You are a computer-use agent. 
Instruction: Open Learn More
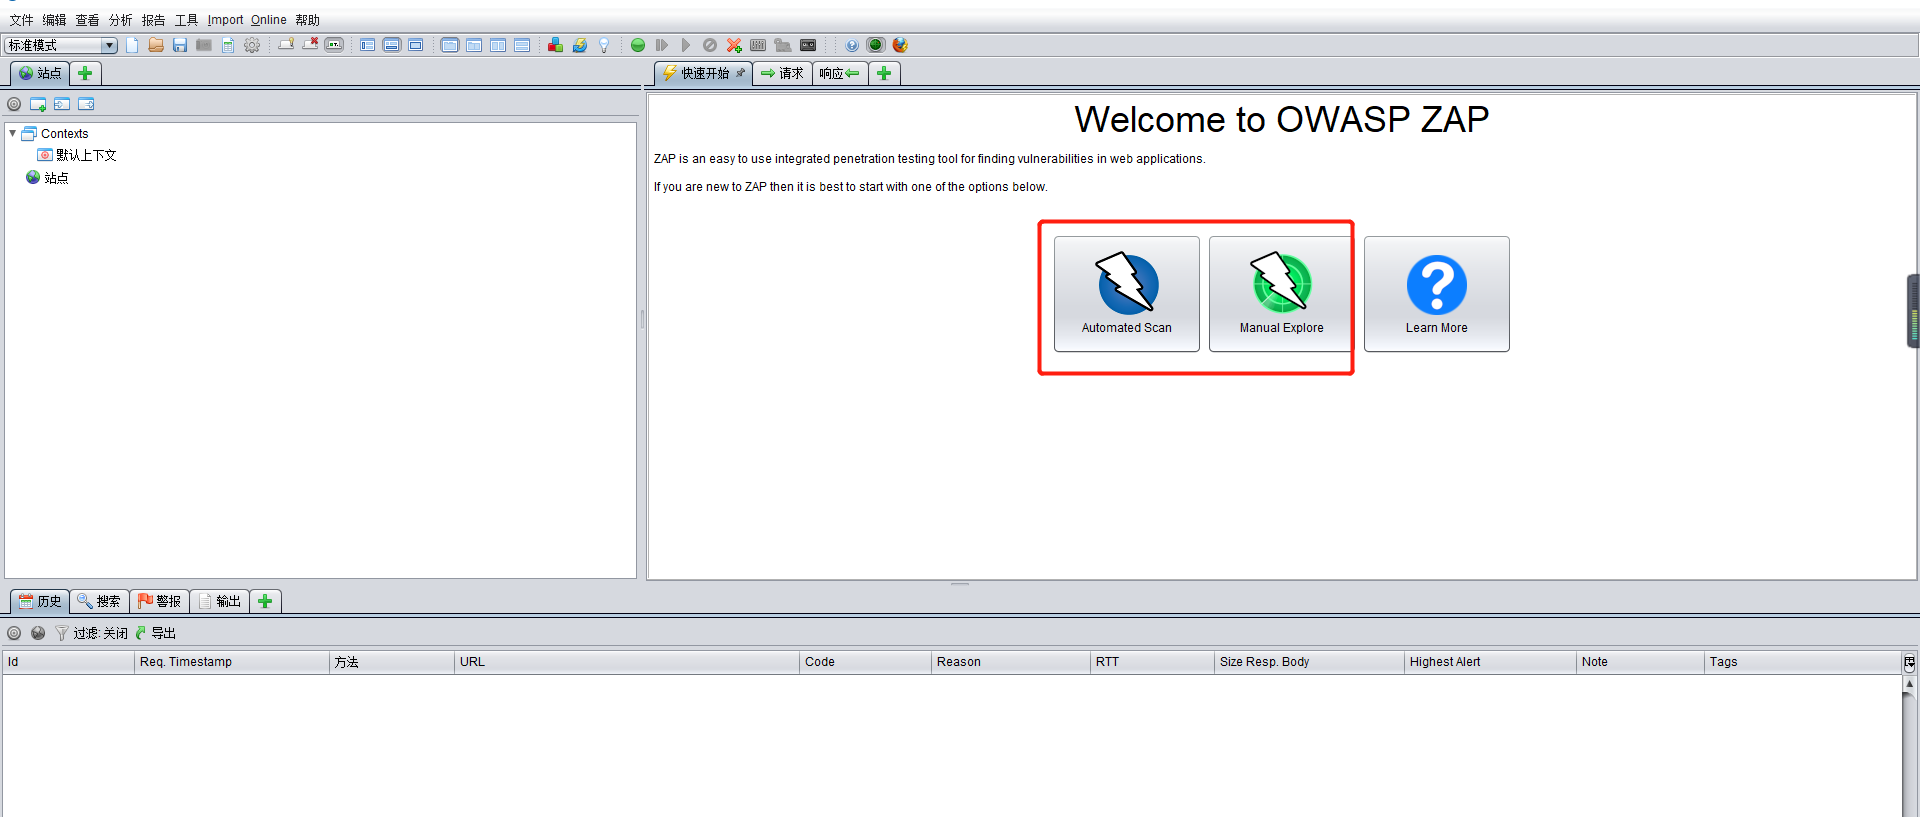pos(1437,294)
